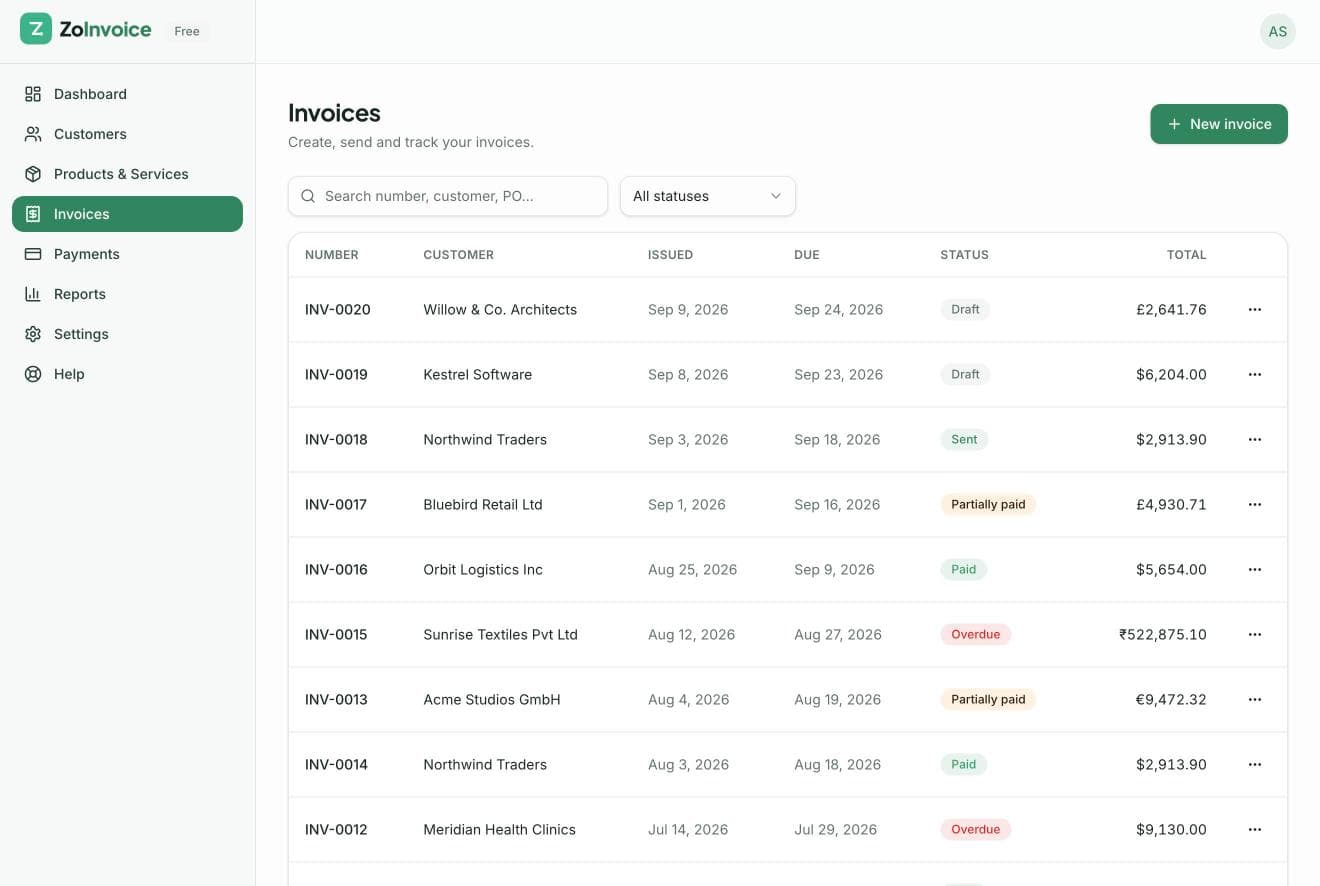
Task: Click the Partially paid status on INV-0013
Action: (988, 700)
